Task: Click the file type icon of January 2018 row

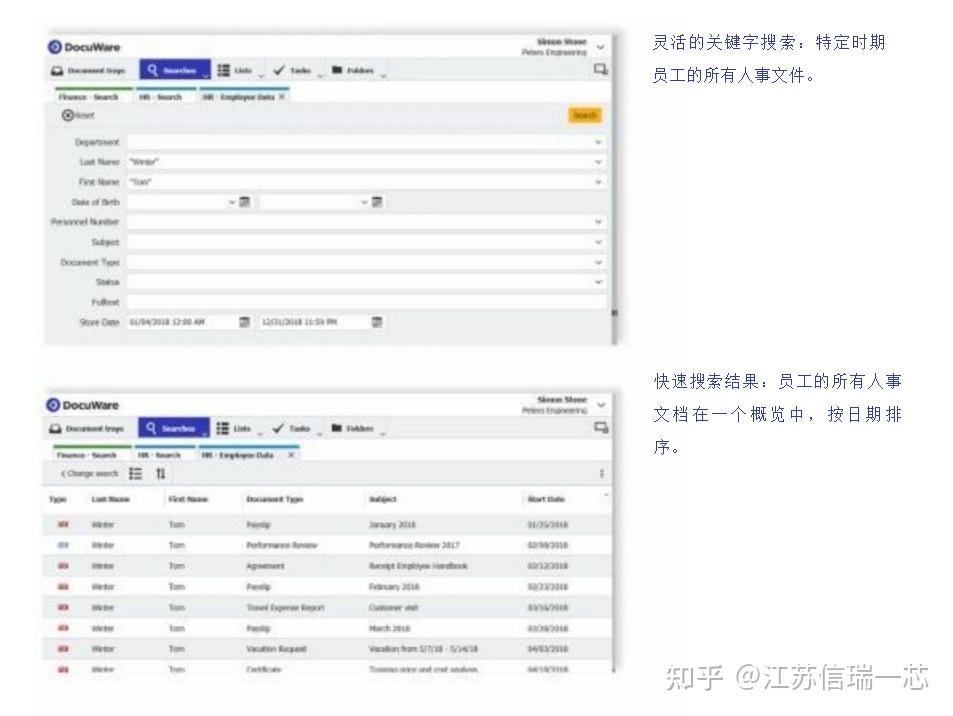Action: [63, 524]
